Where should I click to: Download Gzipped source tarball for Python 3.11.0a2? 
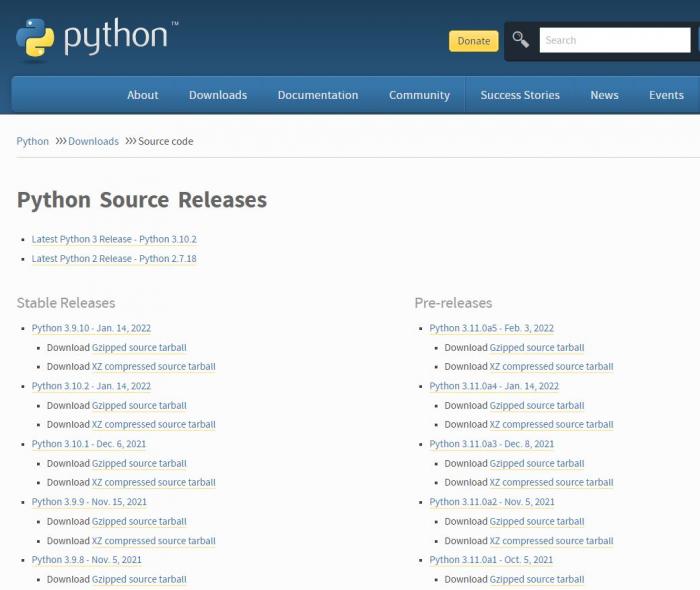[537, 522]
